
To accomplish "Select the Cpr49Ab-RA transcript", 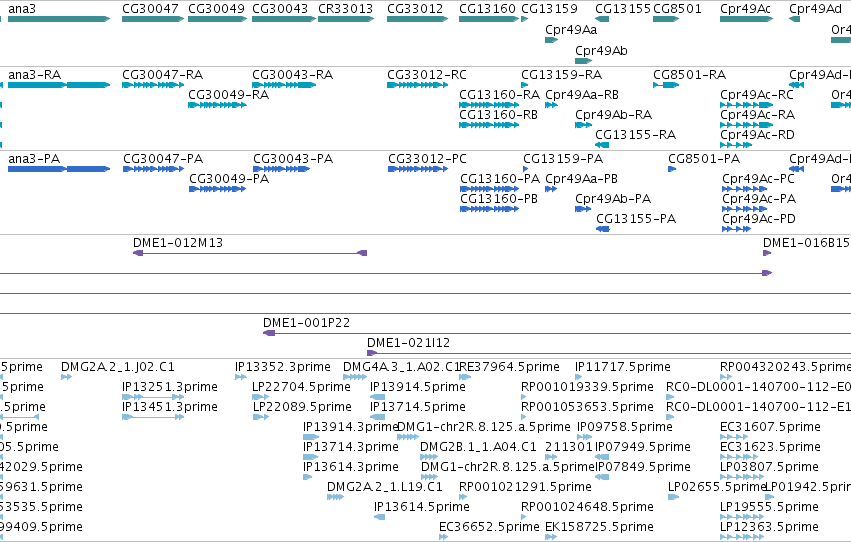I will [583, 125].
